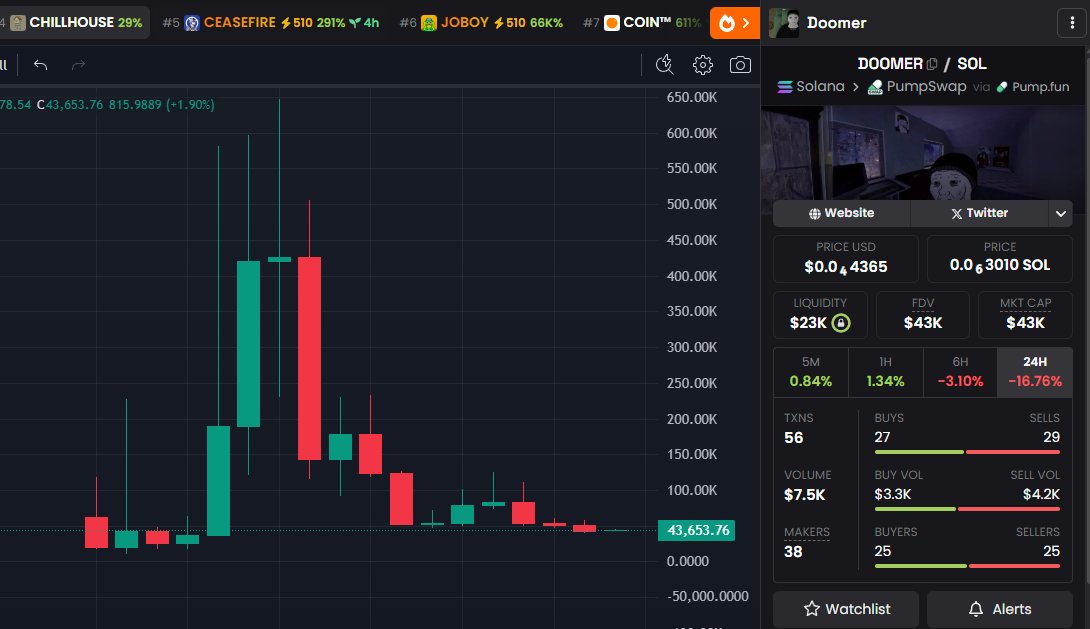This screenshot has width=1090, height=629.
Task: Take a chart snapshot with camera icon
Action: (740, 65)
